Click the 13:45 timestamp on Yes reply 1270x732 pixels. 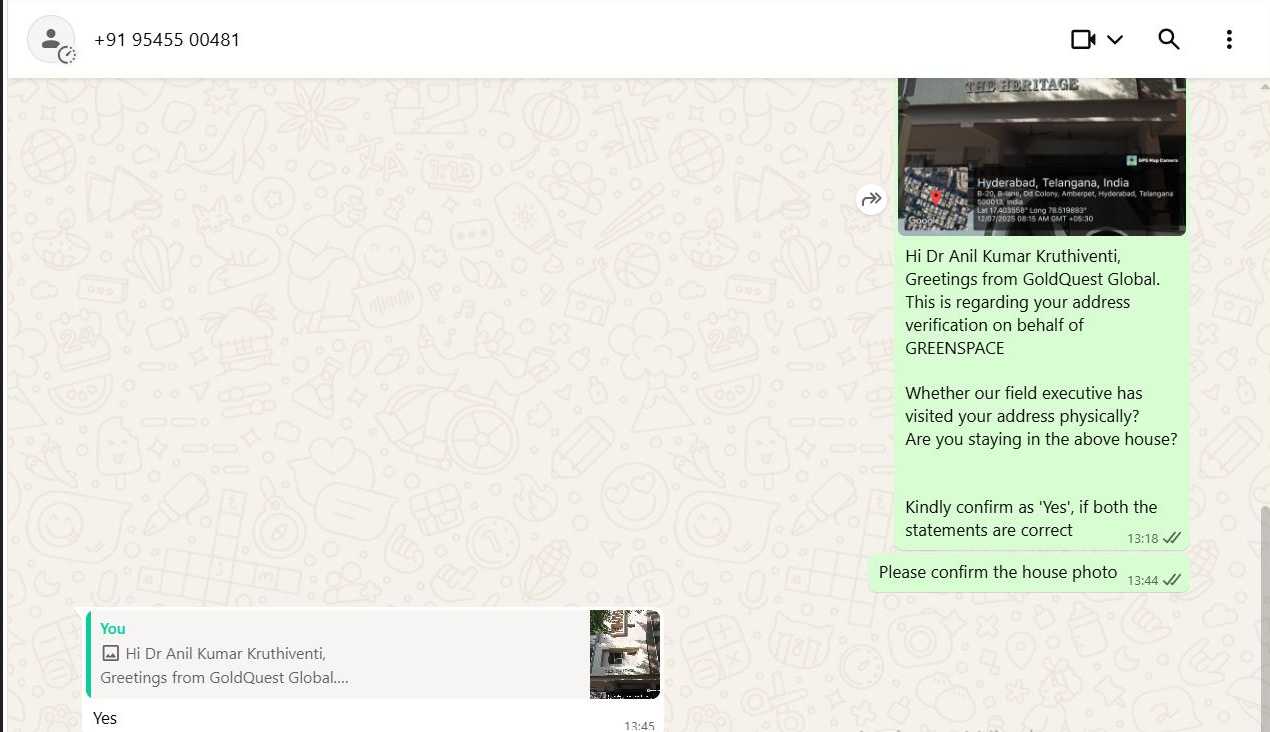click(639, 726)
